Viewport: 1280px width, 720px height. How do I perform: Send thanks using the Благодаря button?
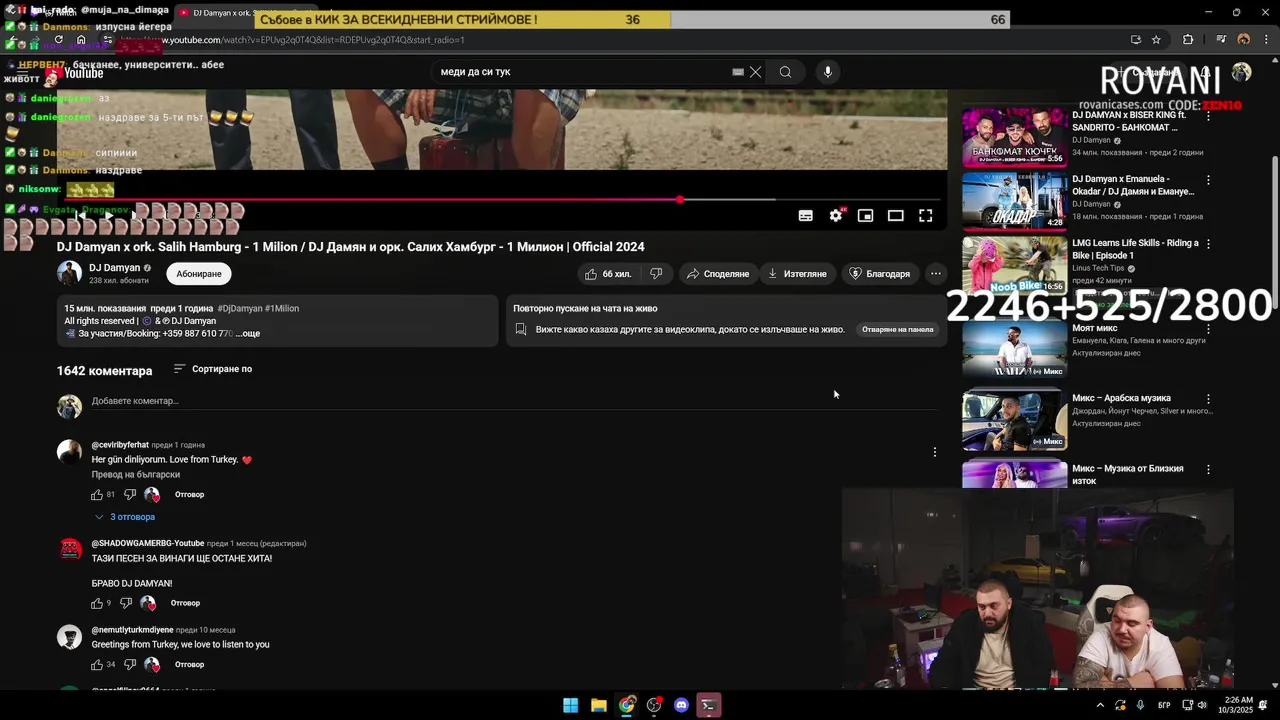[879, 274]
